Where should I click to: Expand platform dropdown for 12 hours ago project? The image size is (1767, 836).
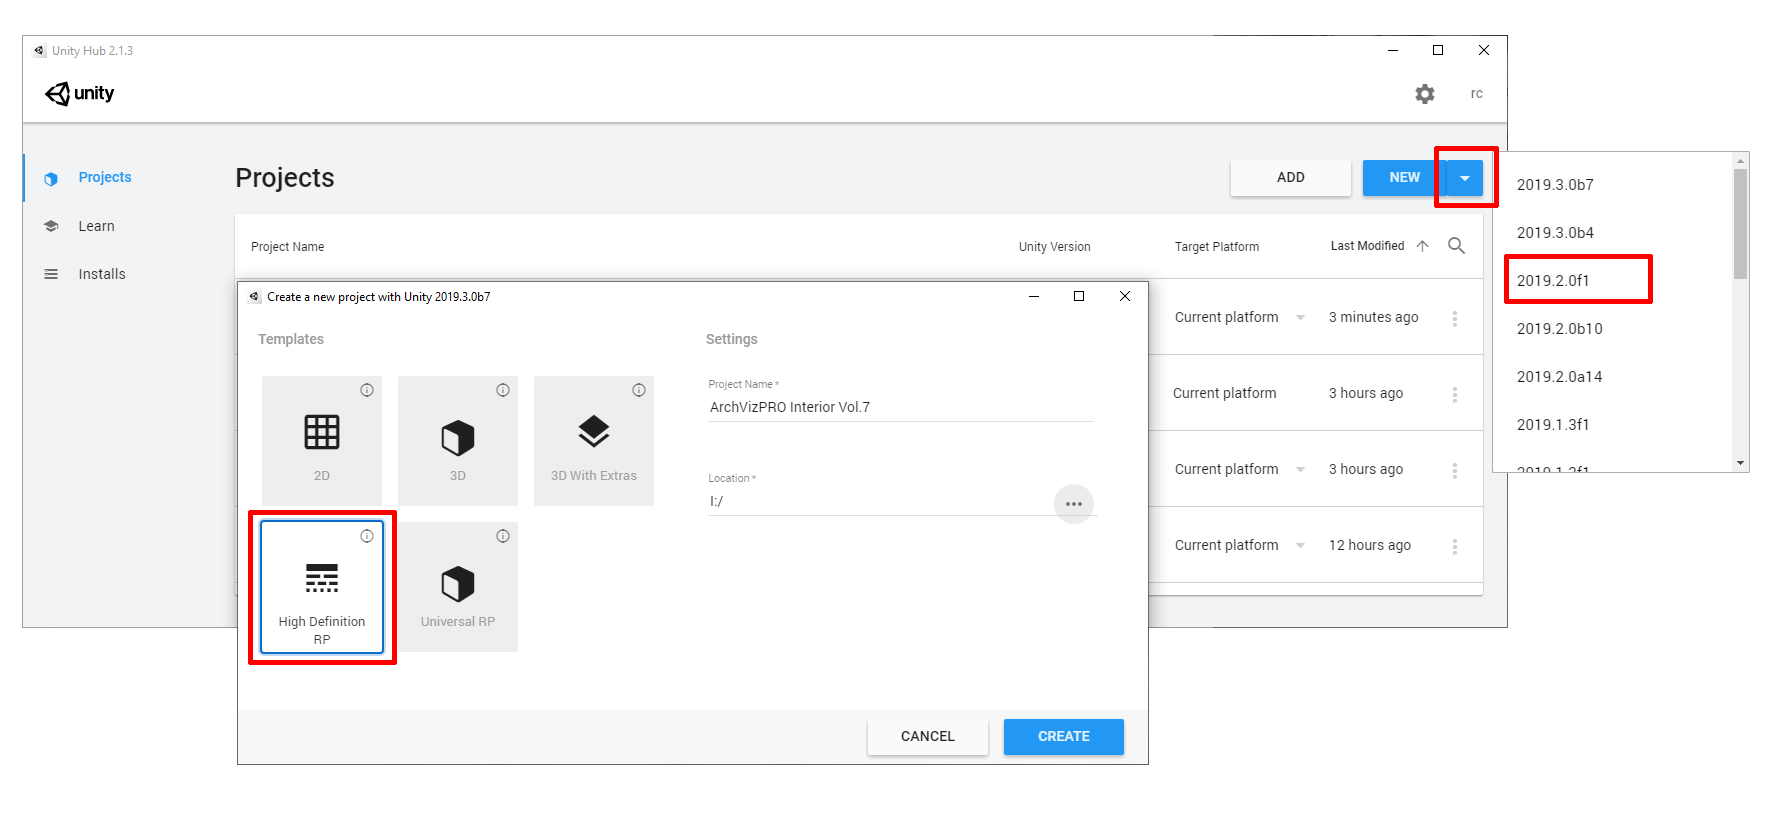coord(1300,546)
